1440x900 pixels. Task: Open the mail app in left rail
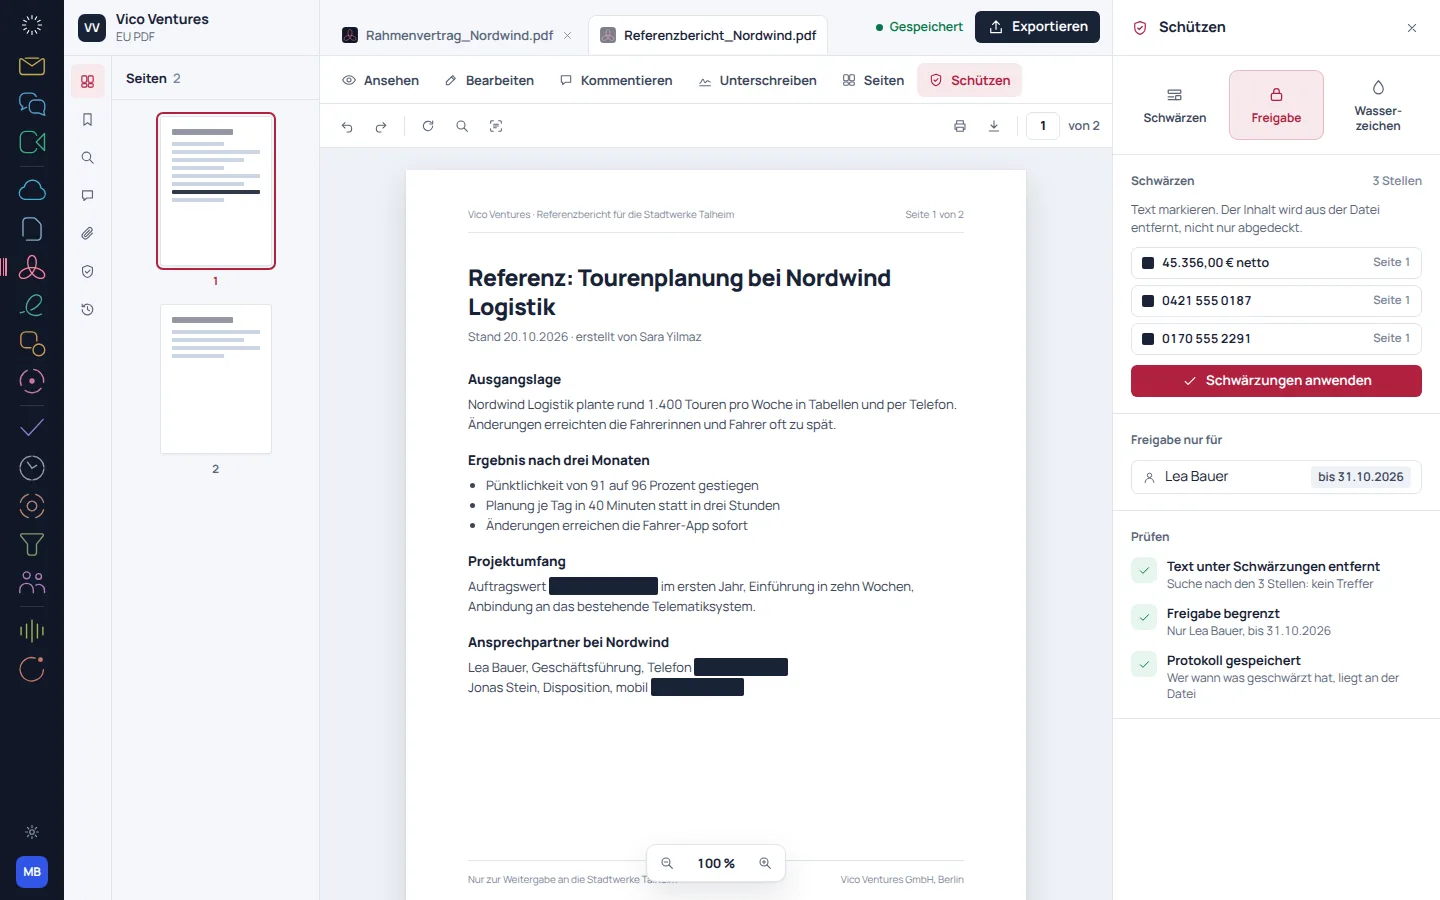tap(32, 66)
